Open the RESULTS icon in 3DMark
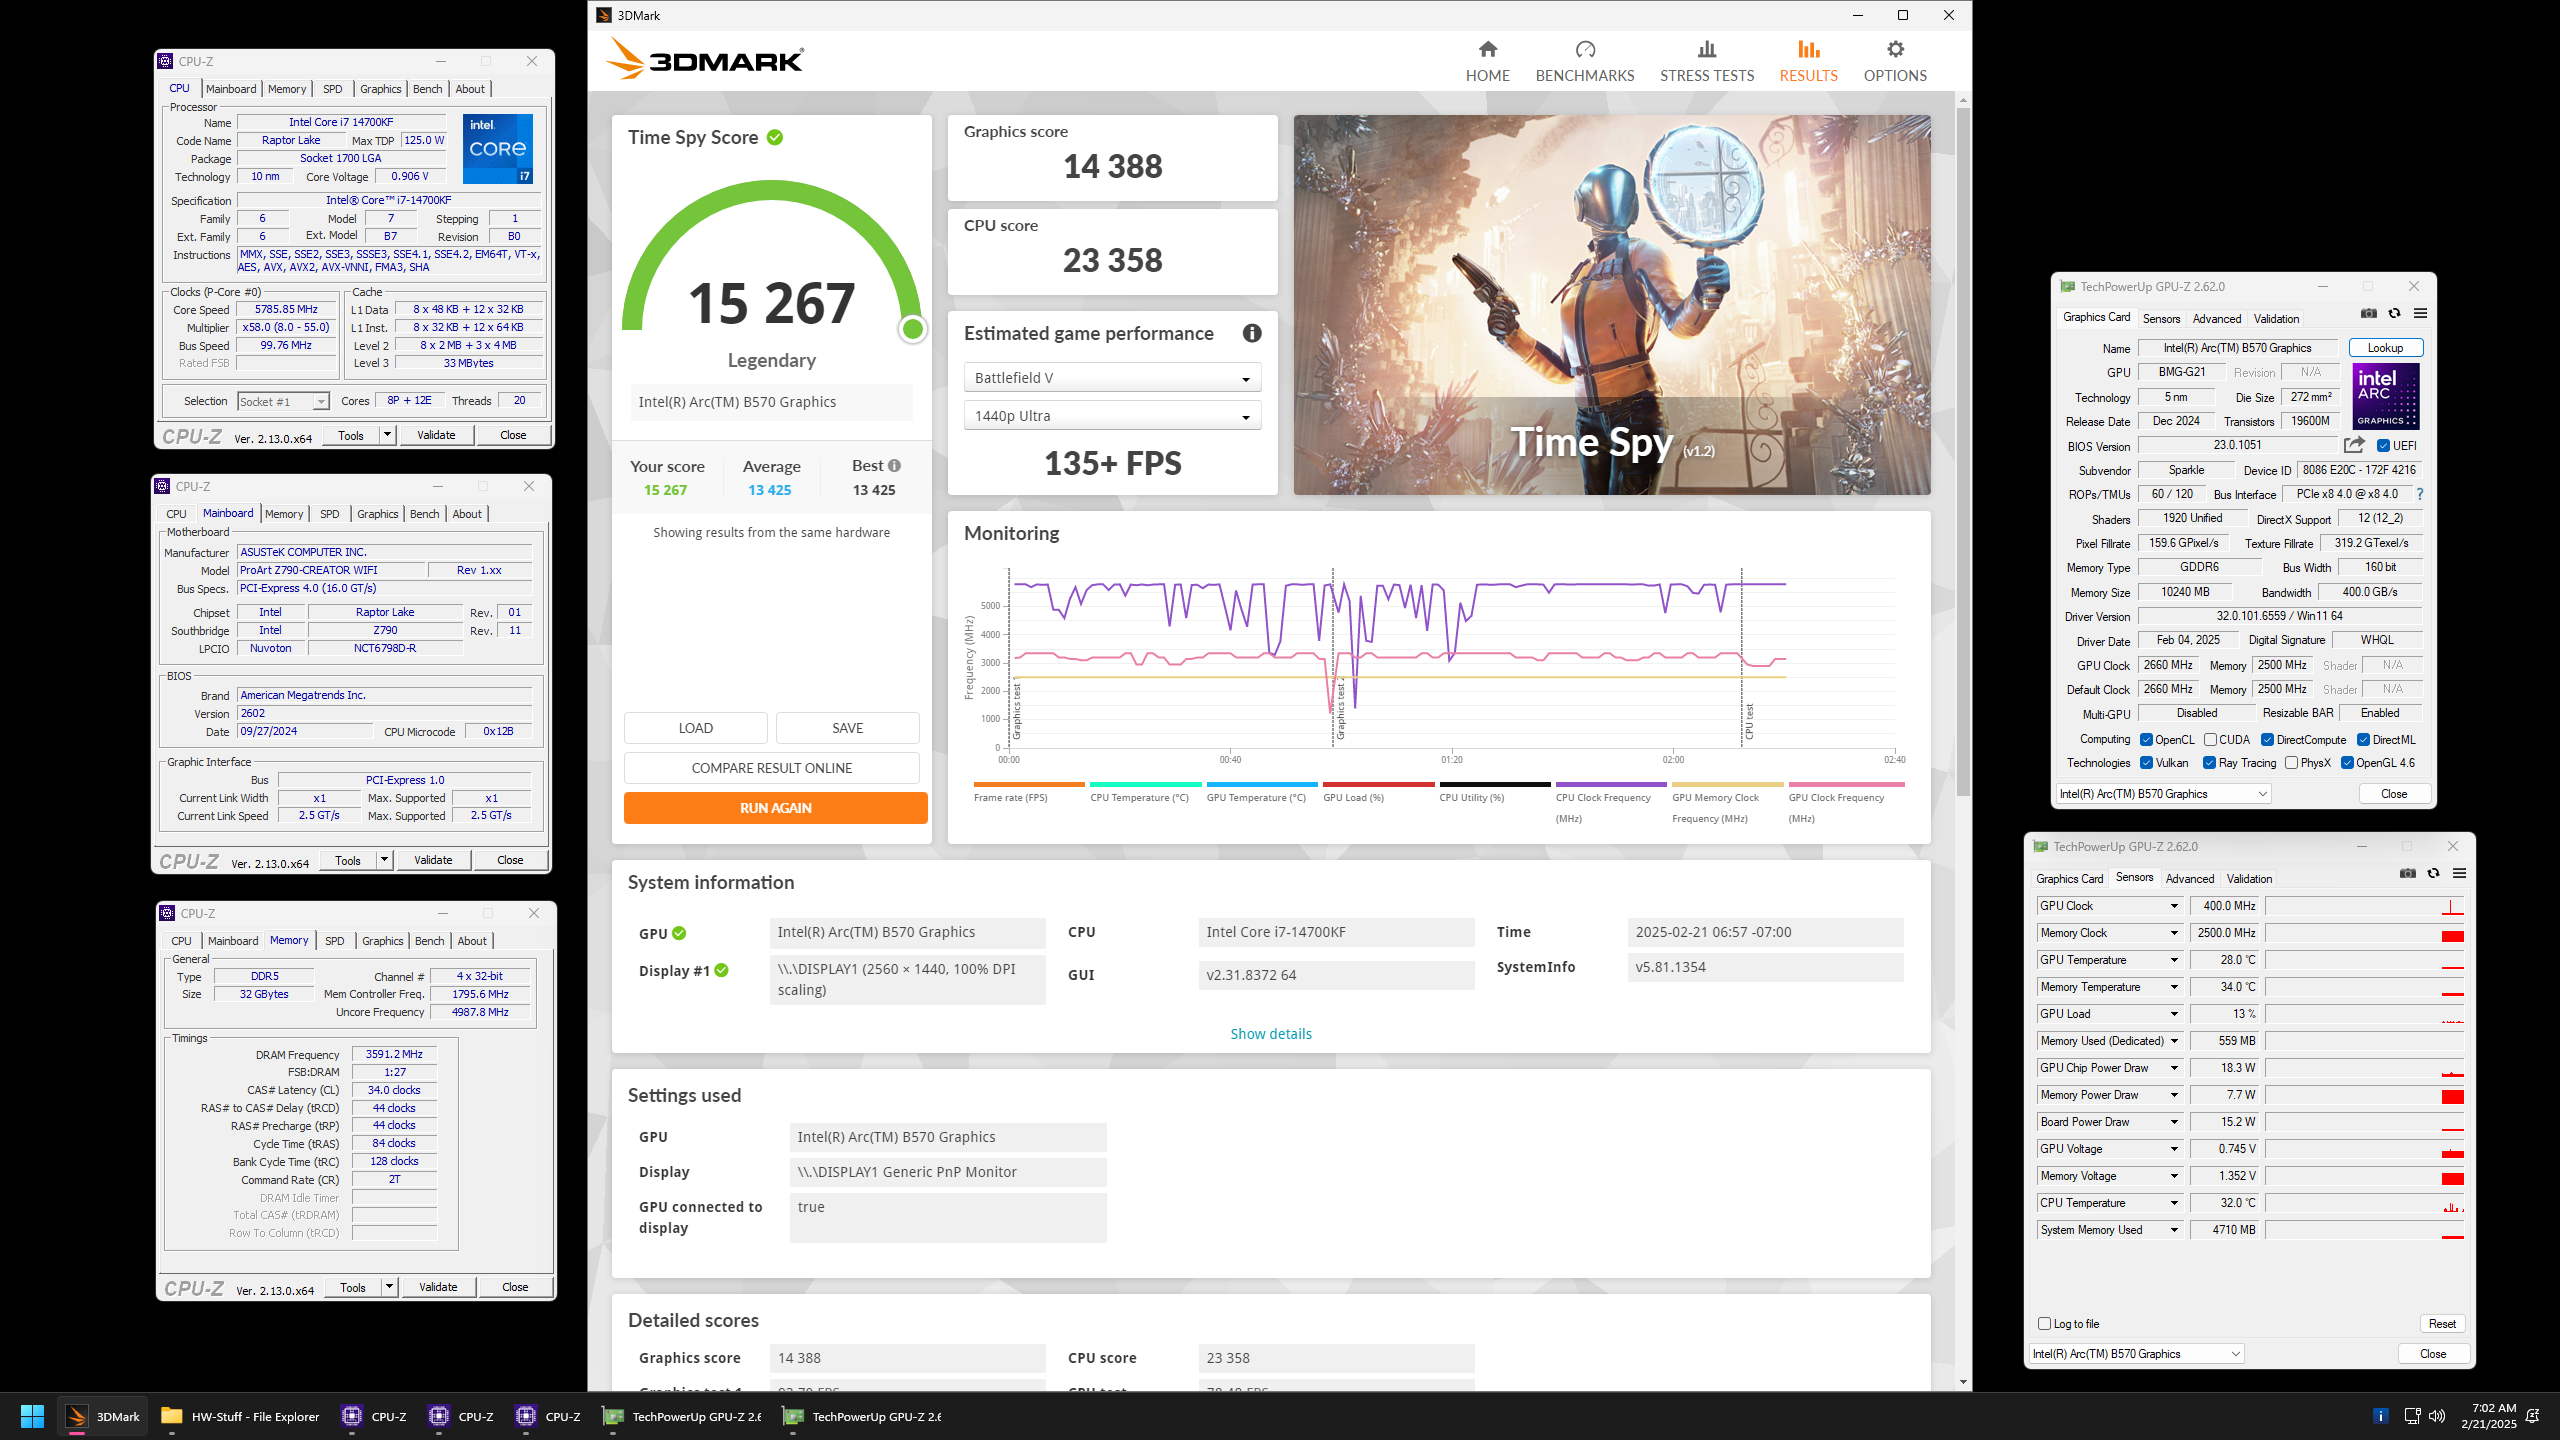Viewport: 2560px width, 1440px height. [1808, 49]
